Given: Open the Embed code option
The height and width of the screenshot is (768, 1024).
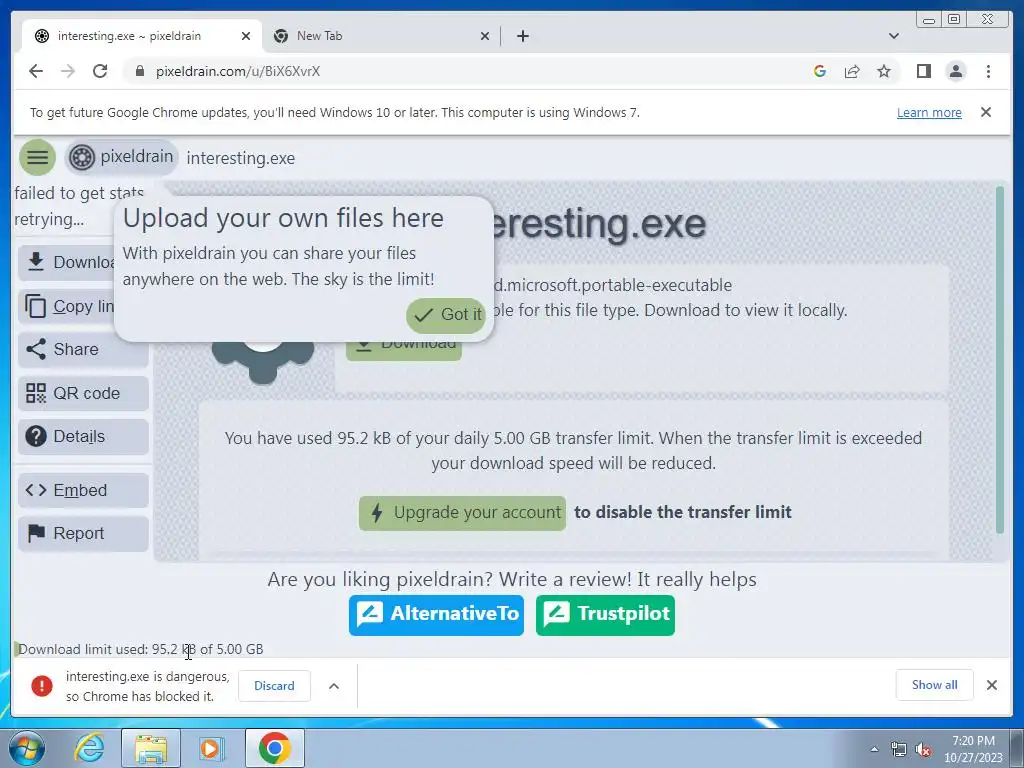Looking at the screenshot, I should [83, 490].
